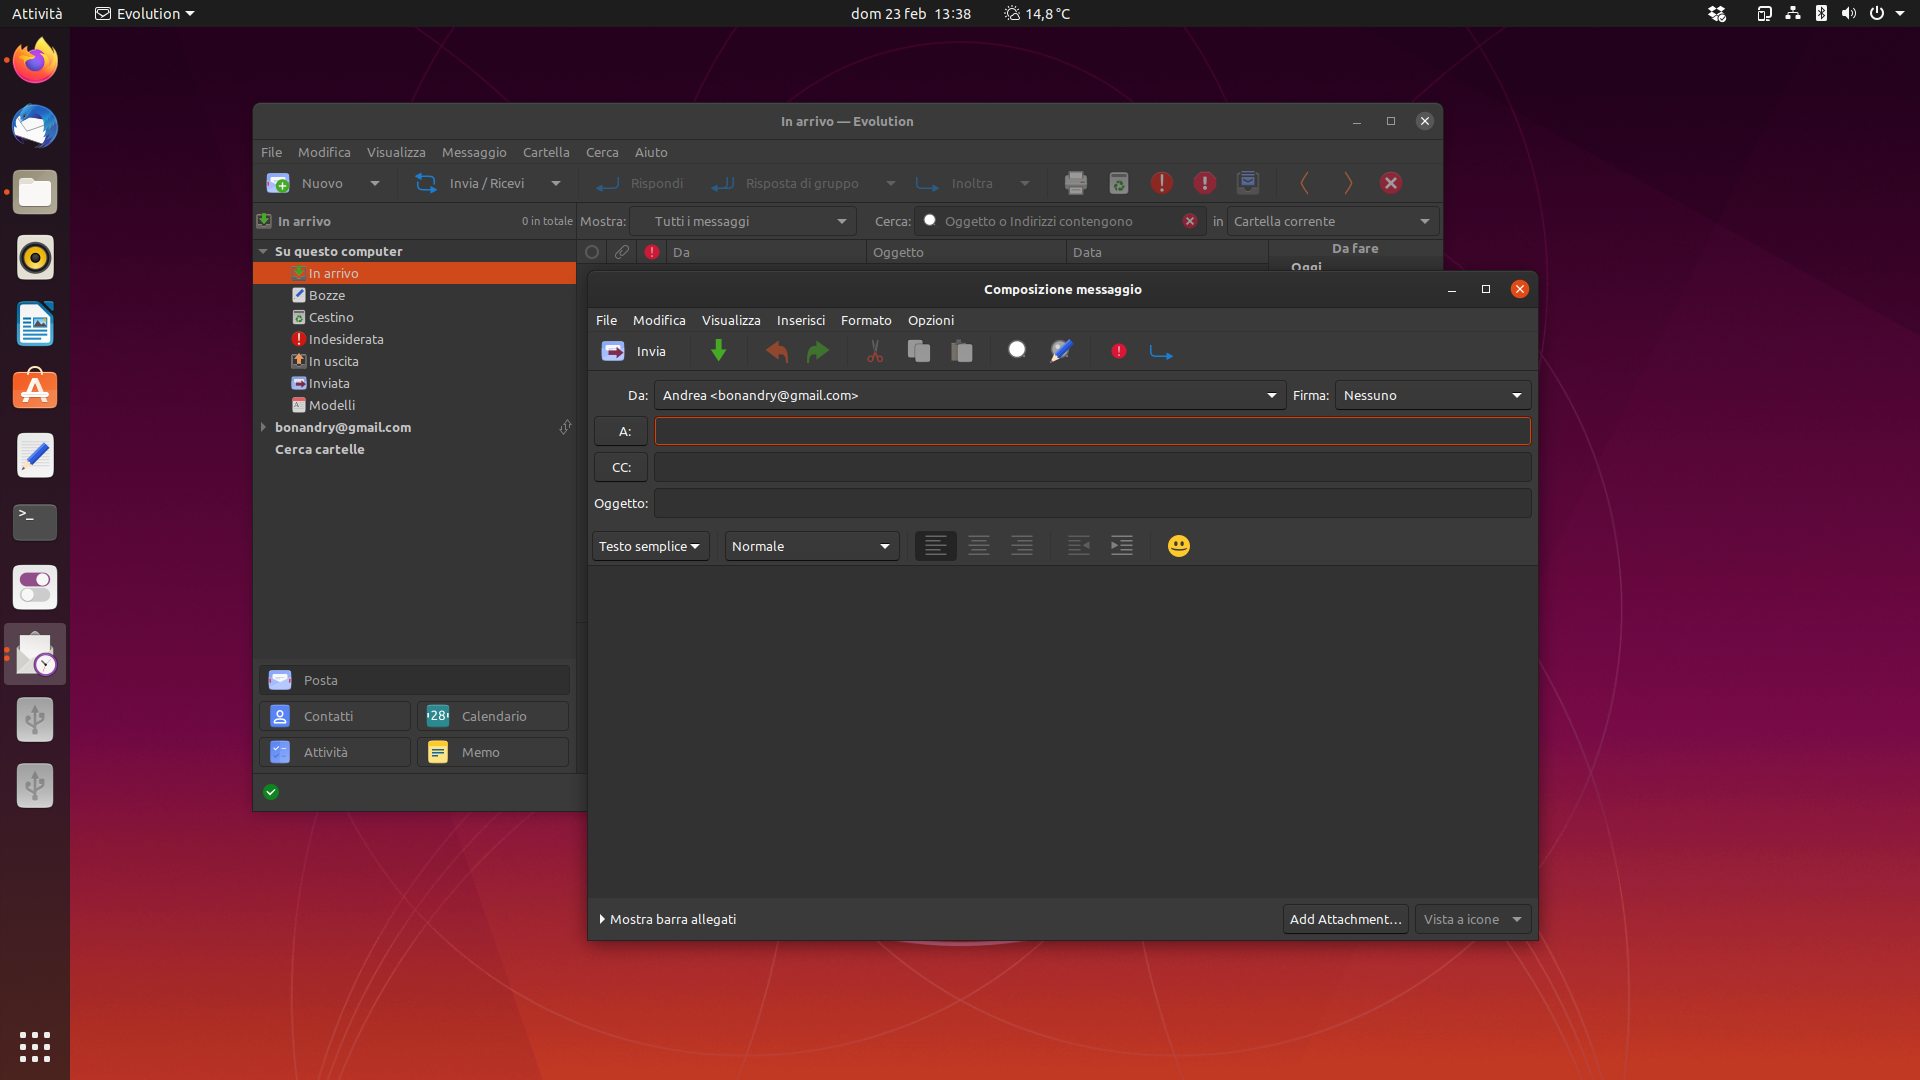
Task: Click the Increase indent icon
Action: pos(1122,546)
